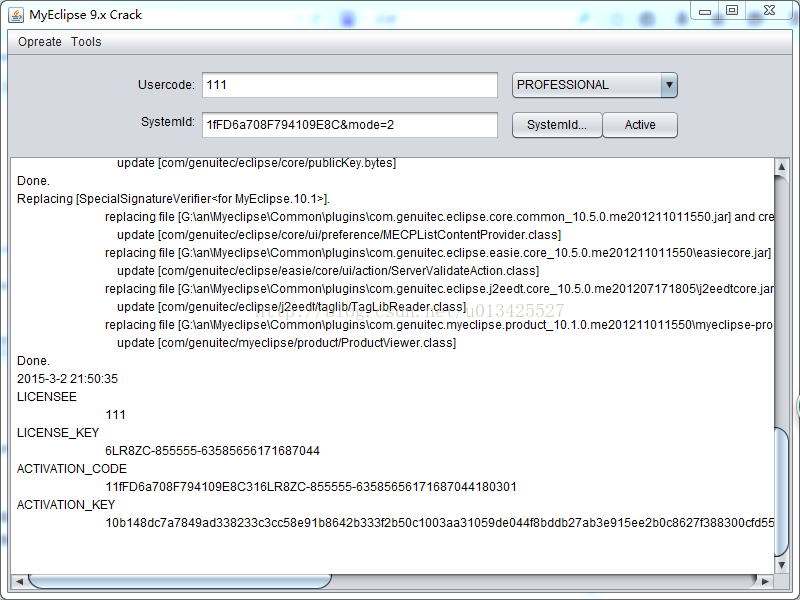Click the update MECPListContentProvider.class log line
800x600 pixels.
pos(339,235)
